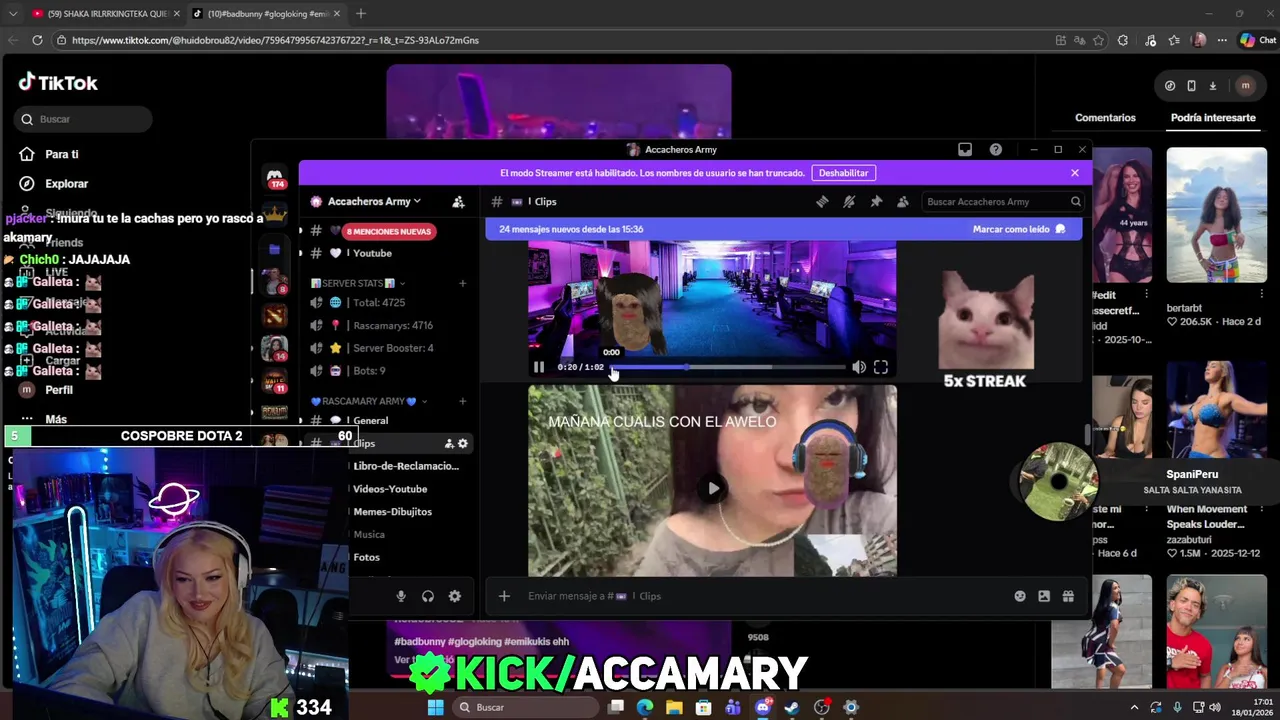Image resolution: width=1280 pixels, height=720 pixels.
Task: Click the Enviar mensaje message input
Action: click(760, 596)
